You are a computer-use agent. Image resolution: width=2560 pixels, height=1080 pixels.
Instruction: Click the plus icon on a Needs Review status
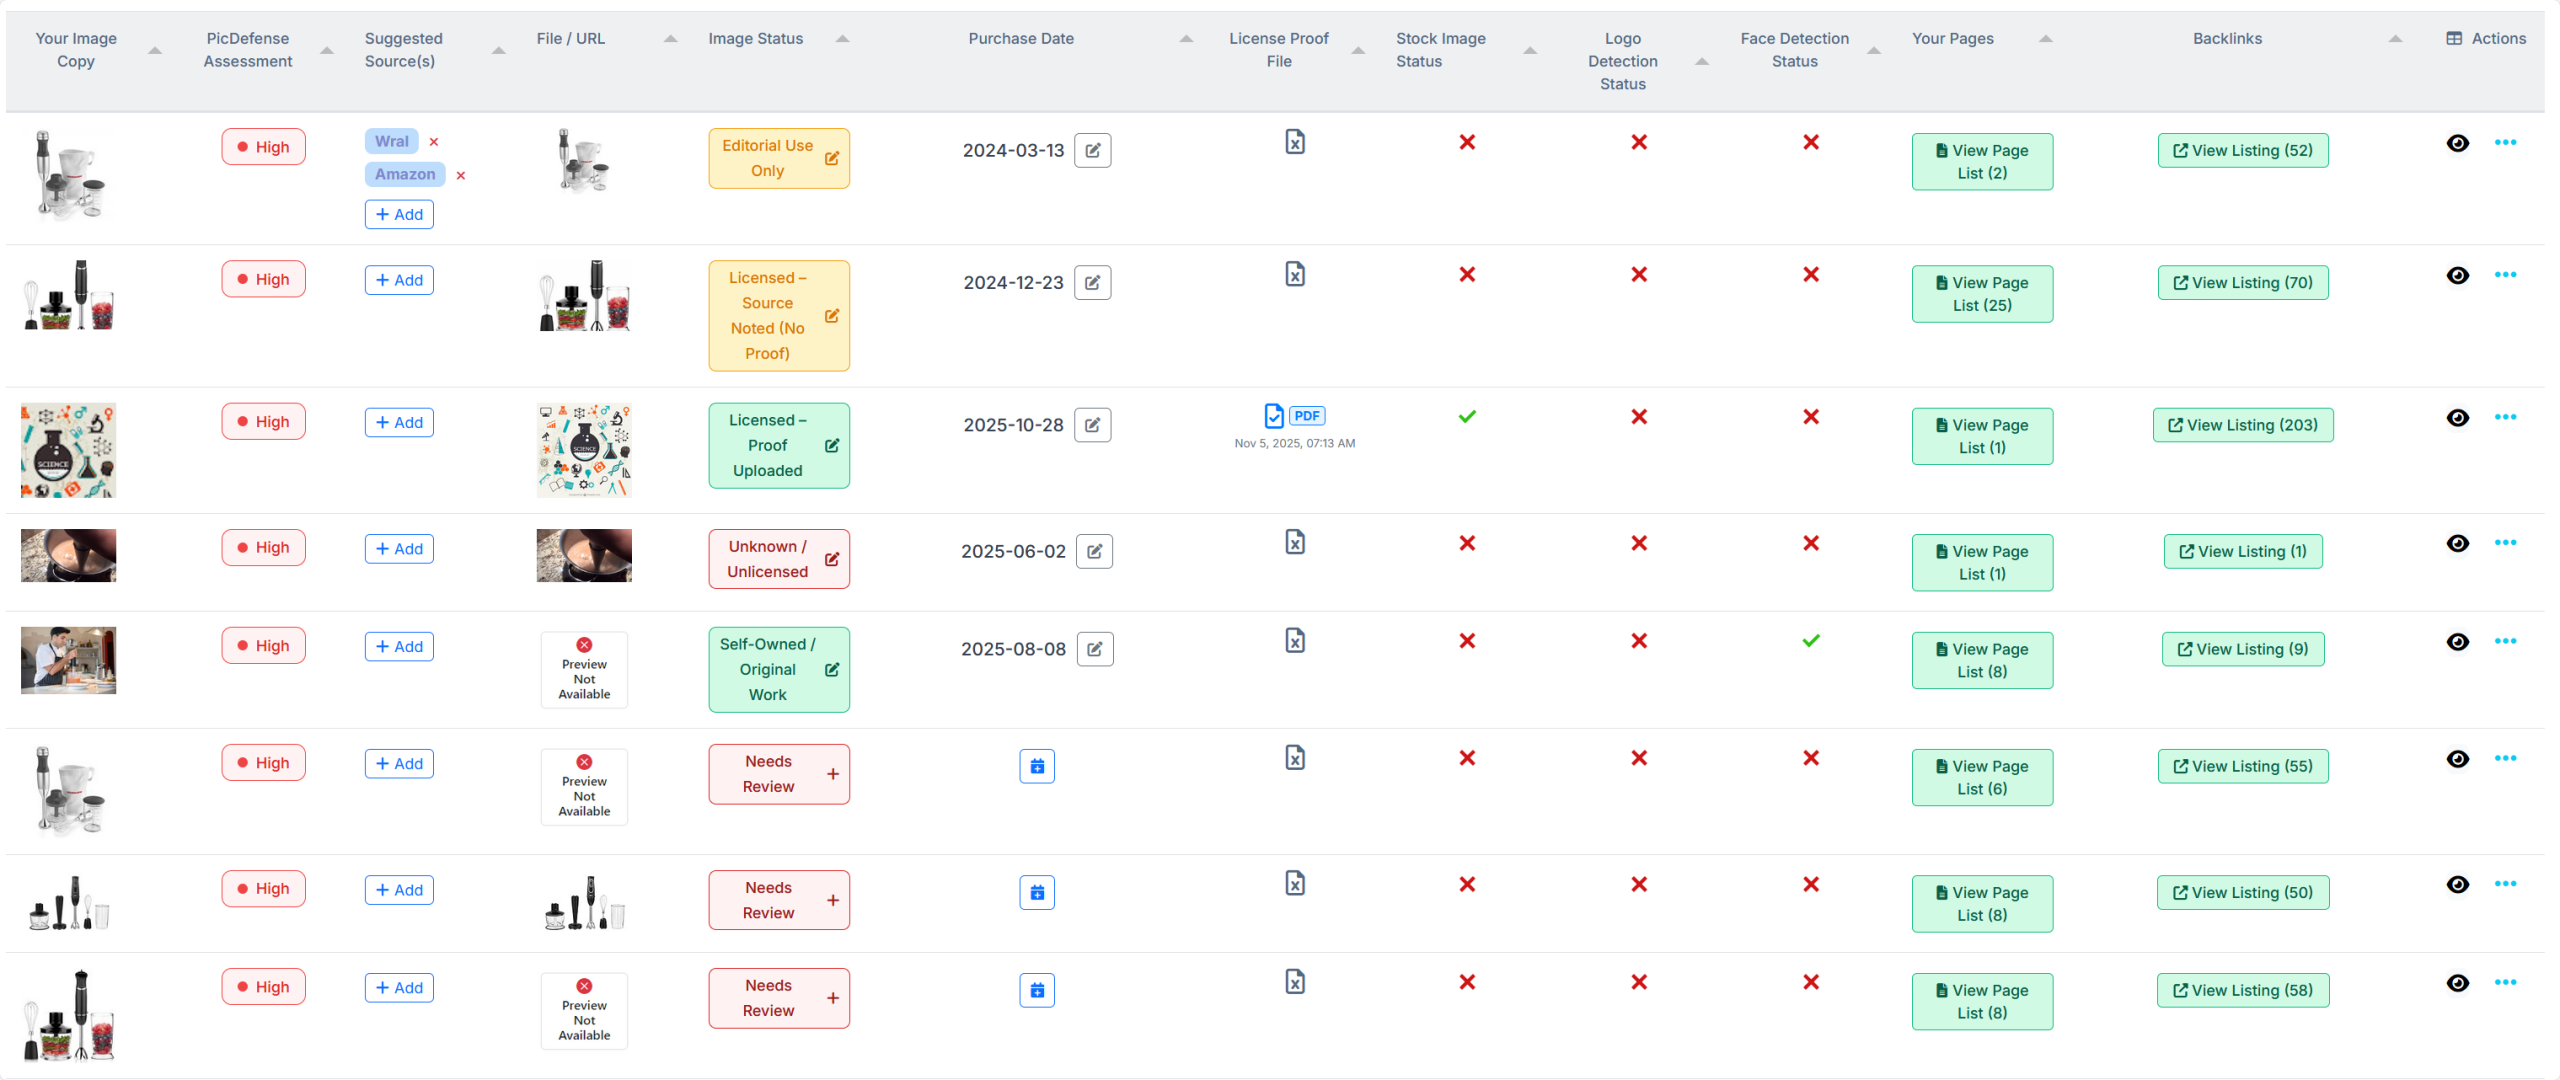pos(832,774)
